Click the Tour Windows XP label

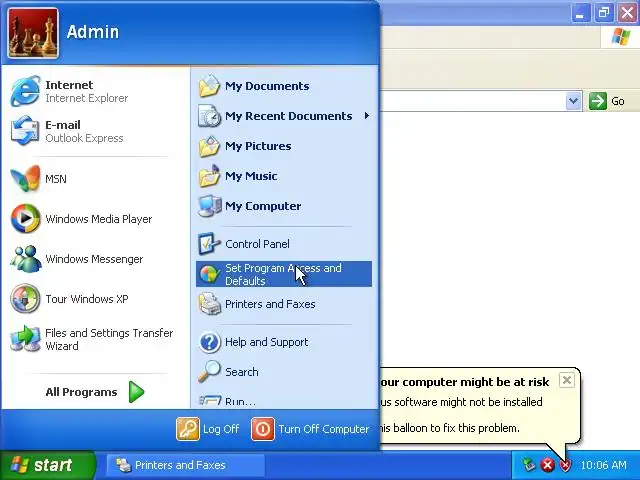[87, 299]
